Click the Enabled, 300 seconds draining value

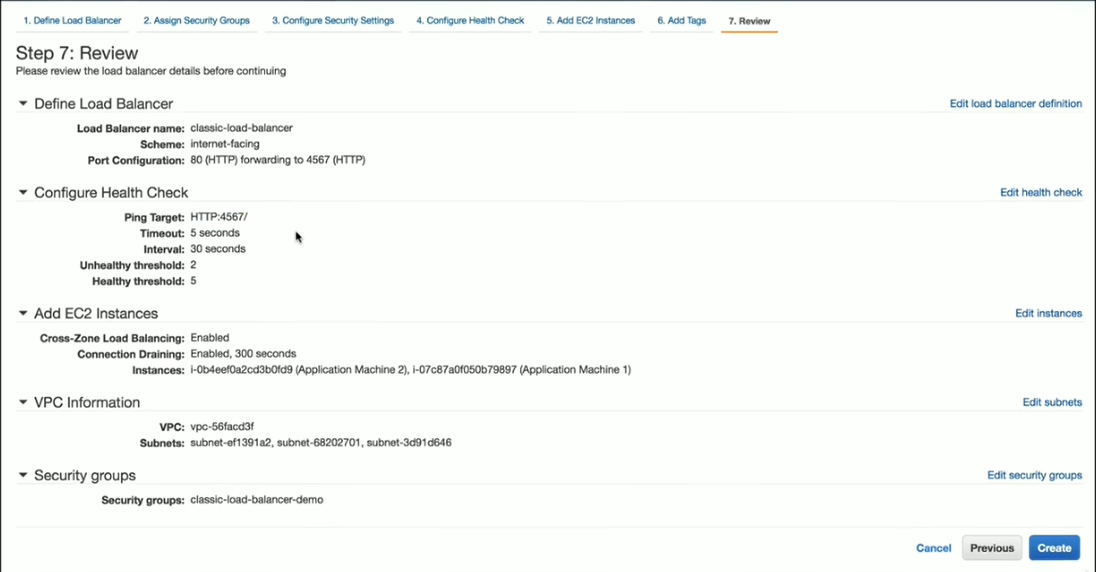click(x=243, y=354)
